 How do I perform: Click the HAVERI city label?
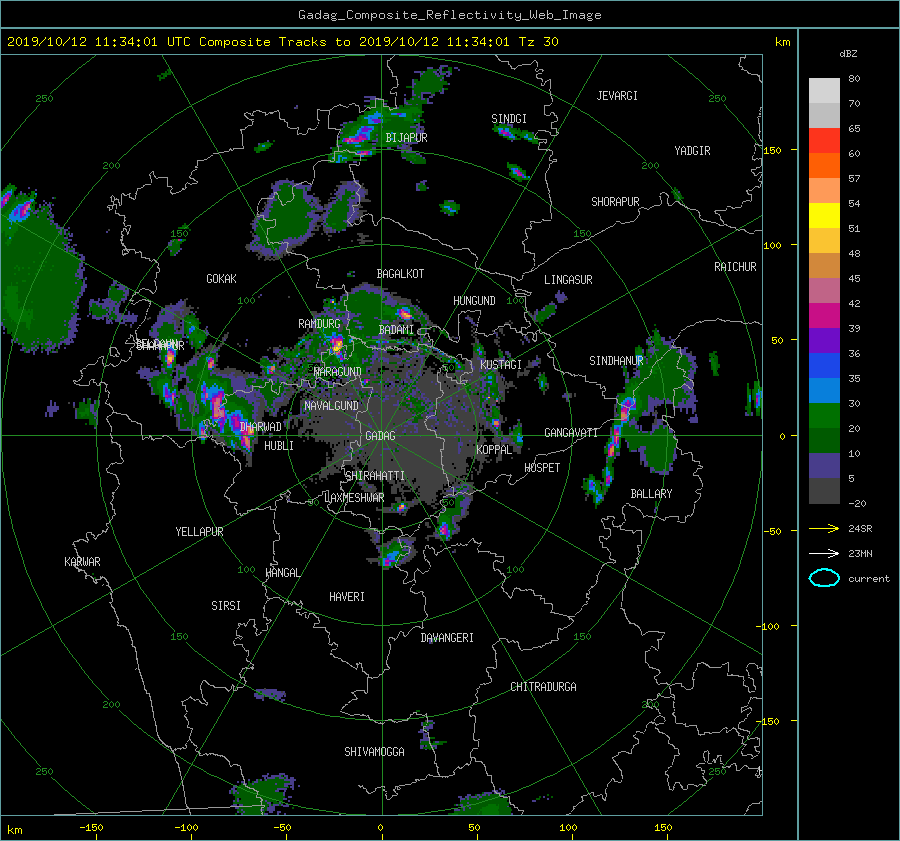tap(347, 597)
